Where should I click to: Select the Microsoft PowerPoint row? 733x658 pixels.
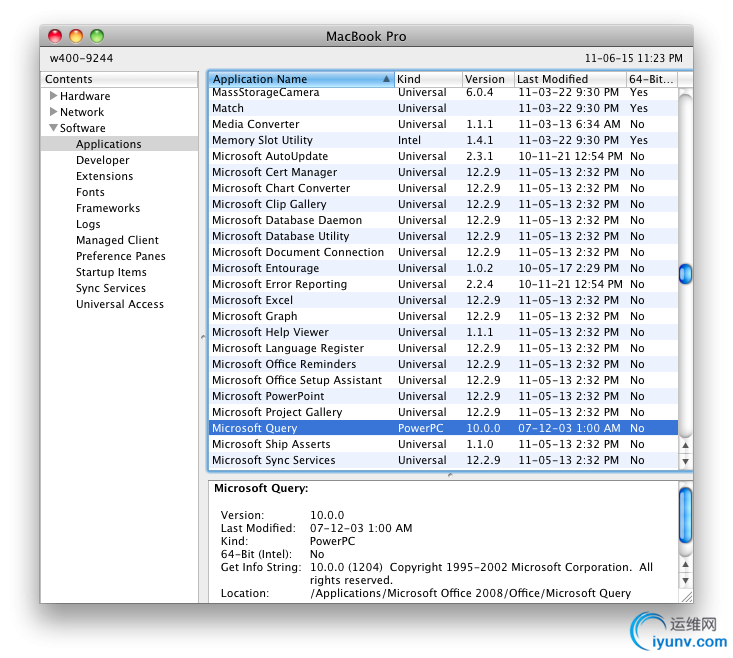(x=443, y=396)
